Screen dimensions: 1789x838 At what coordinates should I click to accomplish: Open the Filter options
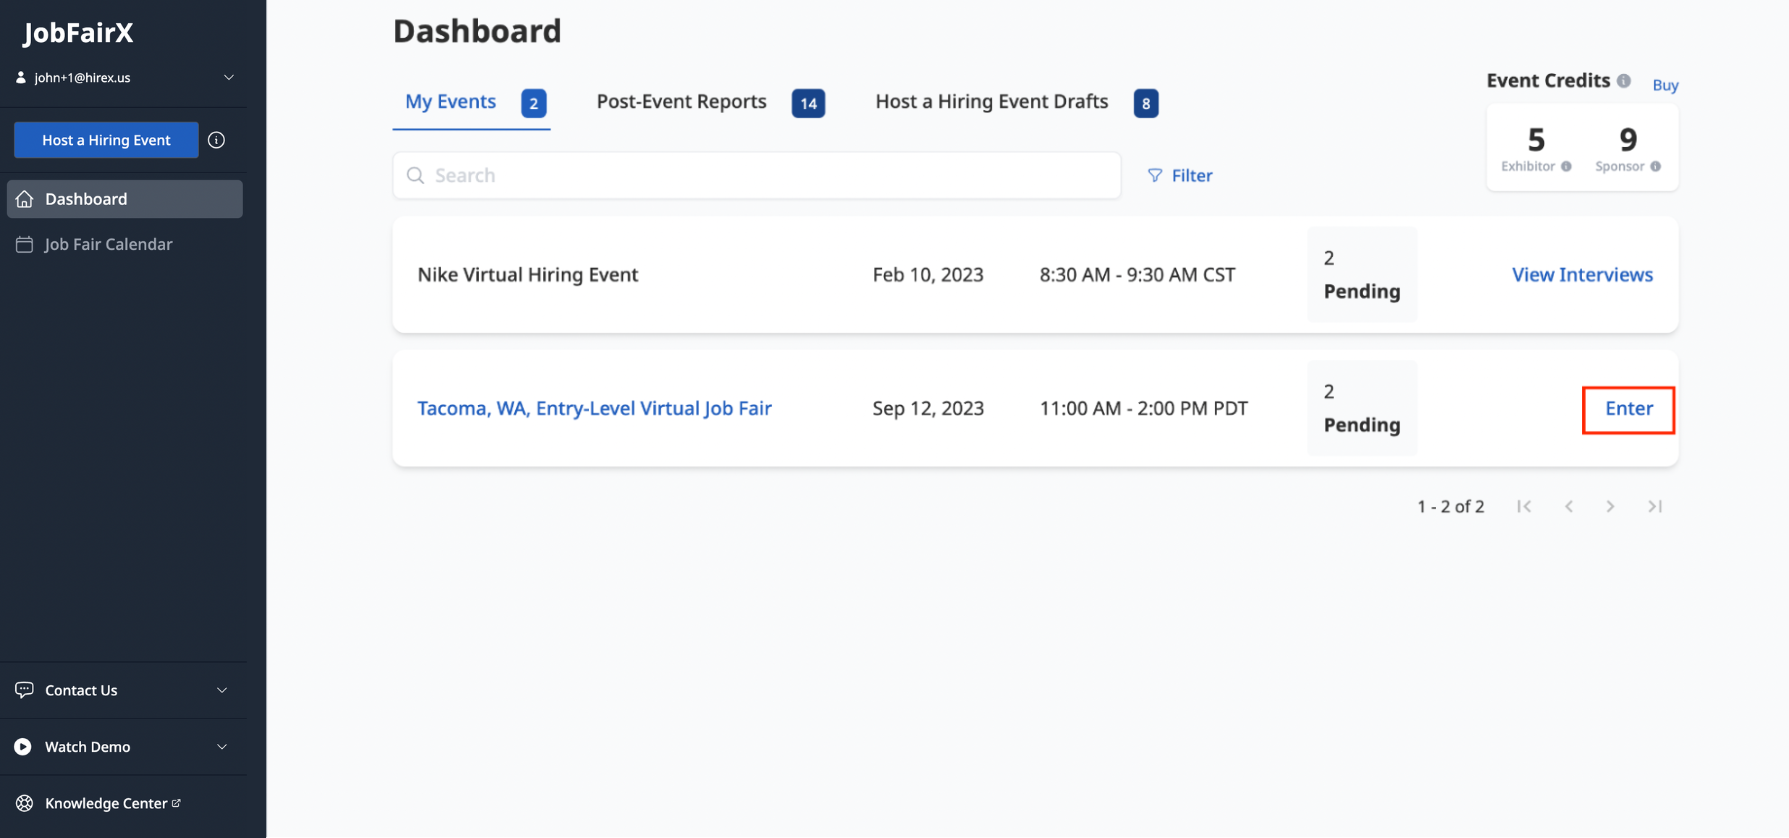coord(1180,175)
